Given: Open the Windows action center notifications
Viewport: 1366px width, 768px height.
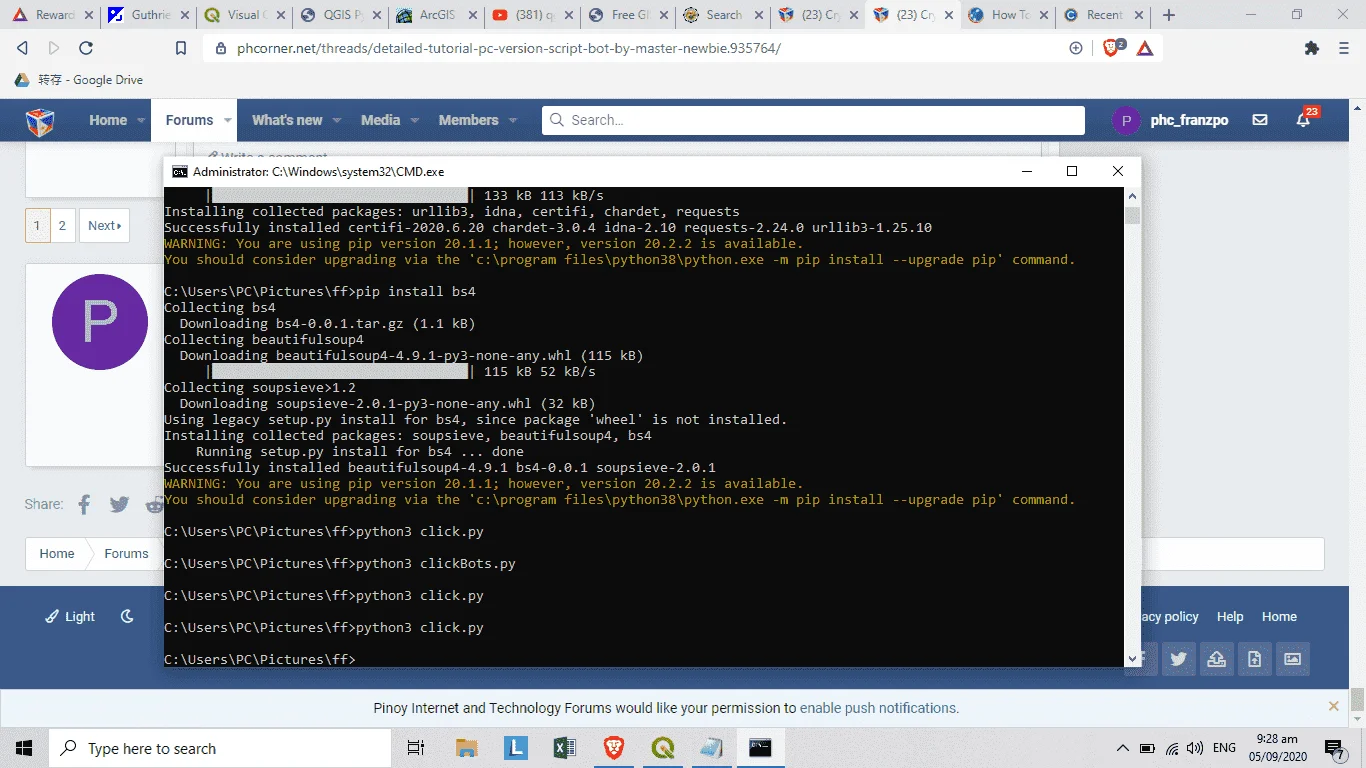Looking at the screenshot, I should coord(1335,748).
